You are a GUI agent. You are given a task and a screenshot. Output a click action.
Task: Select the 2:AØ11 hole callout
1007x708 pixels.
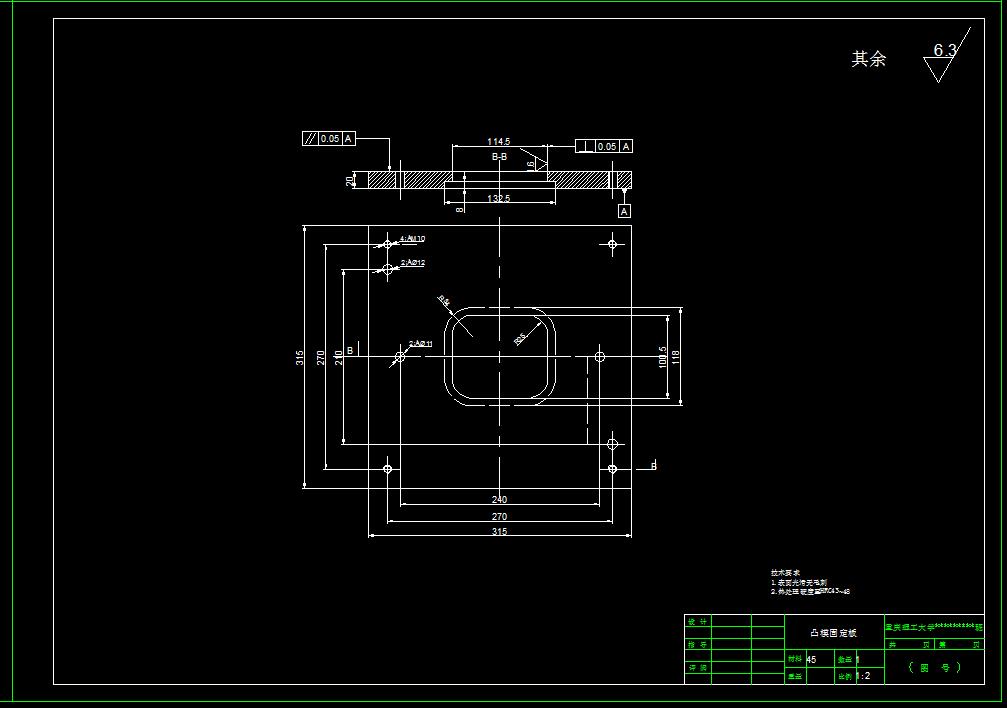click(421, 344)
